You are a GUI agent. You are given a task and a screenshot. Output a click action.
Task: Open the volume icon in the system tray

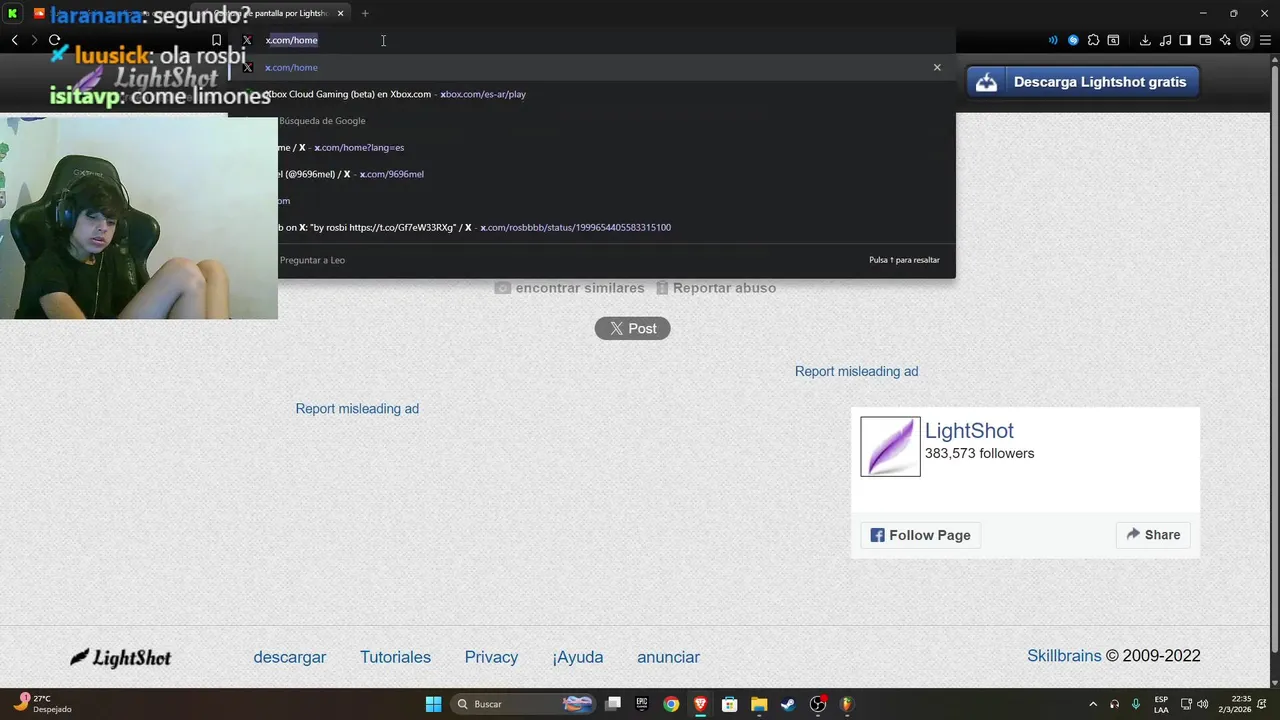[x=1203, y=704]
